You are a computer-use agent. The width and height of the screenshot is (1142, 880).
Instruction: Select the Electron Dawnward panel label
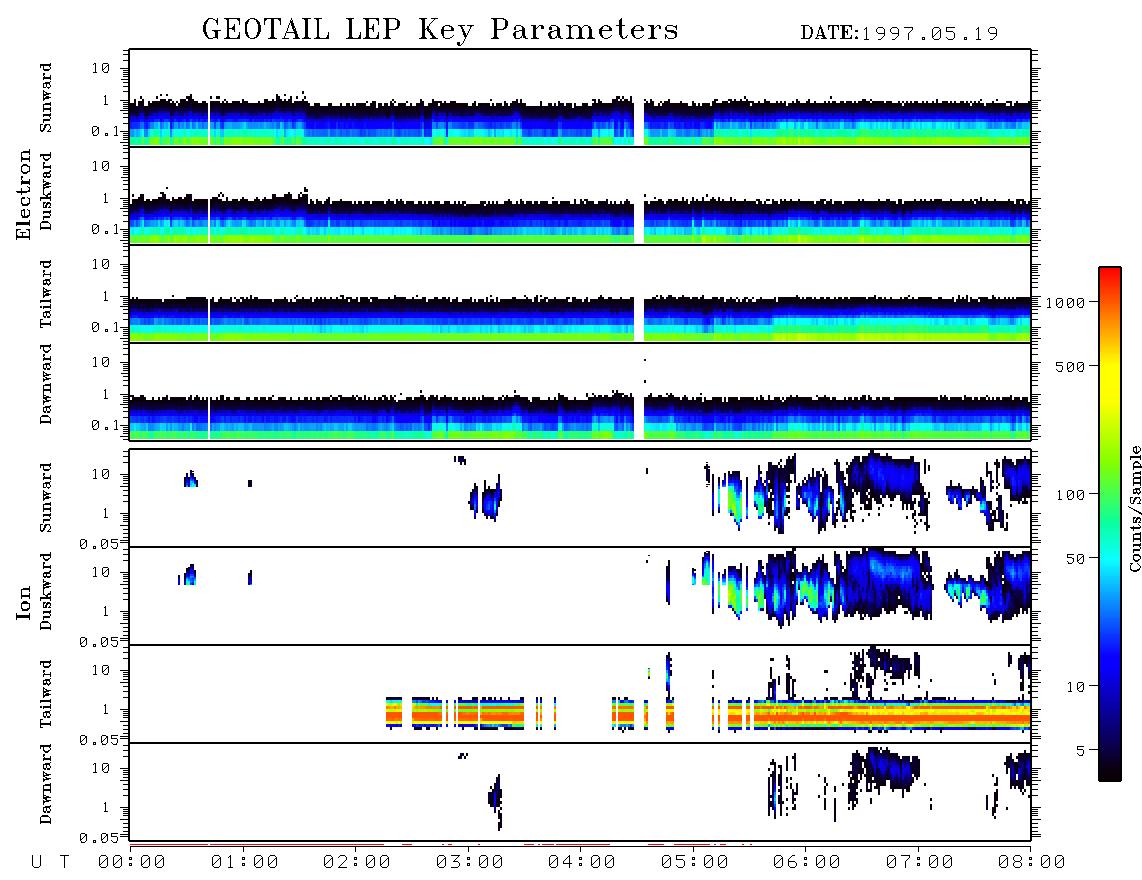46,385
